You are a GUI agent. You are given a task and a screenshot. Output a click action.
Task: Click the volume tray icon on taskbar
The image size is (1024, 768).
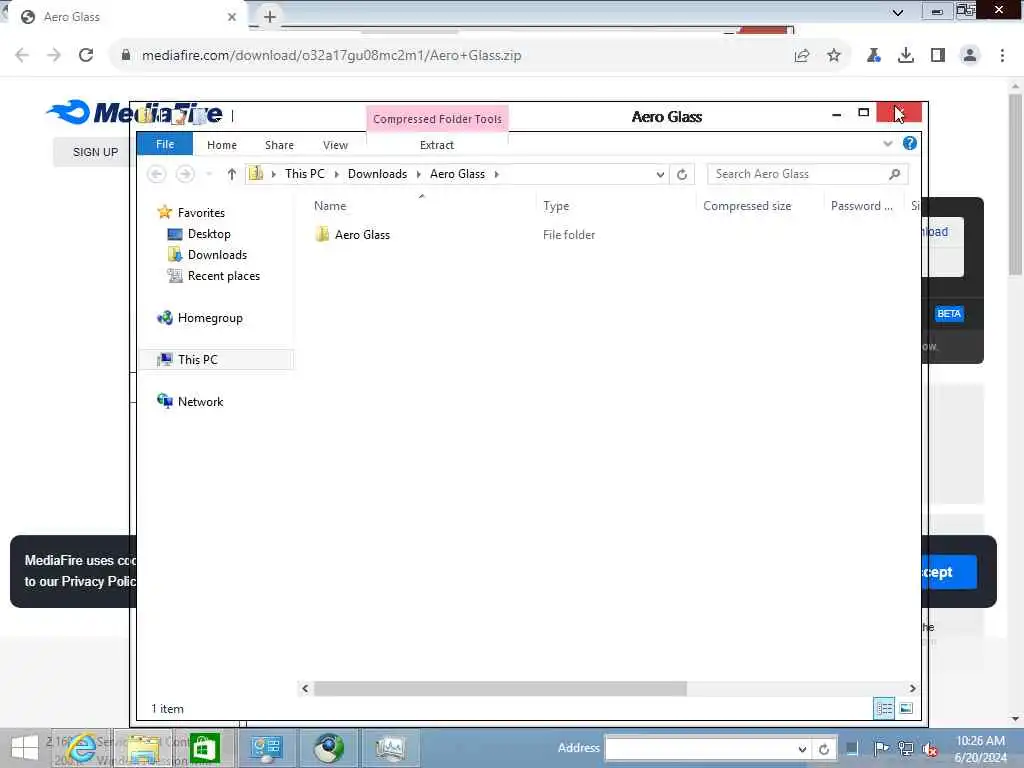(x=929, y=749)
